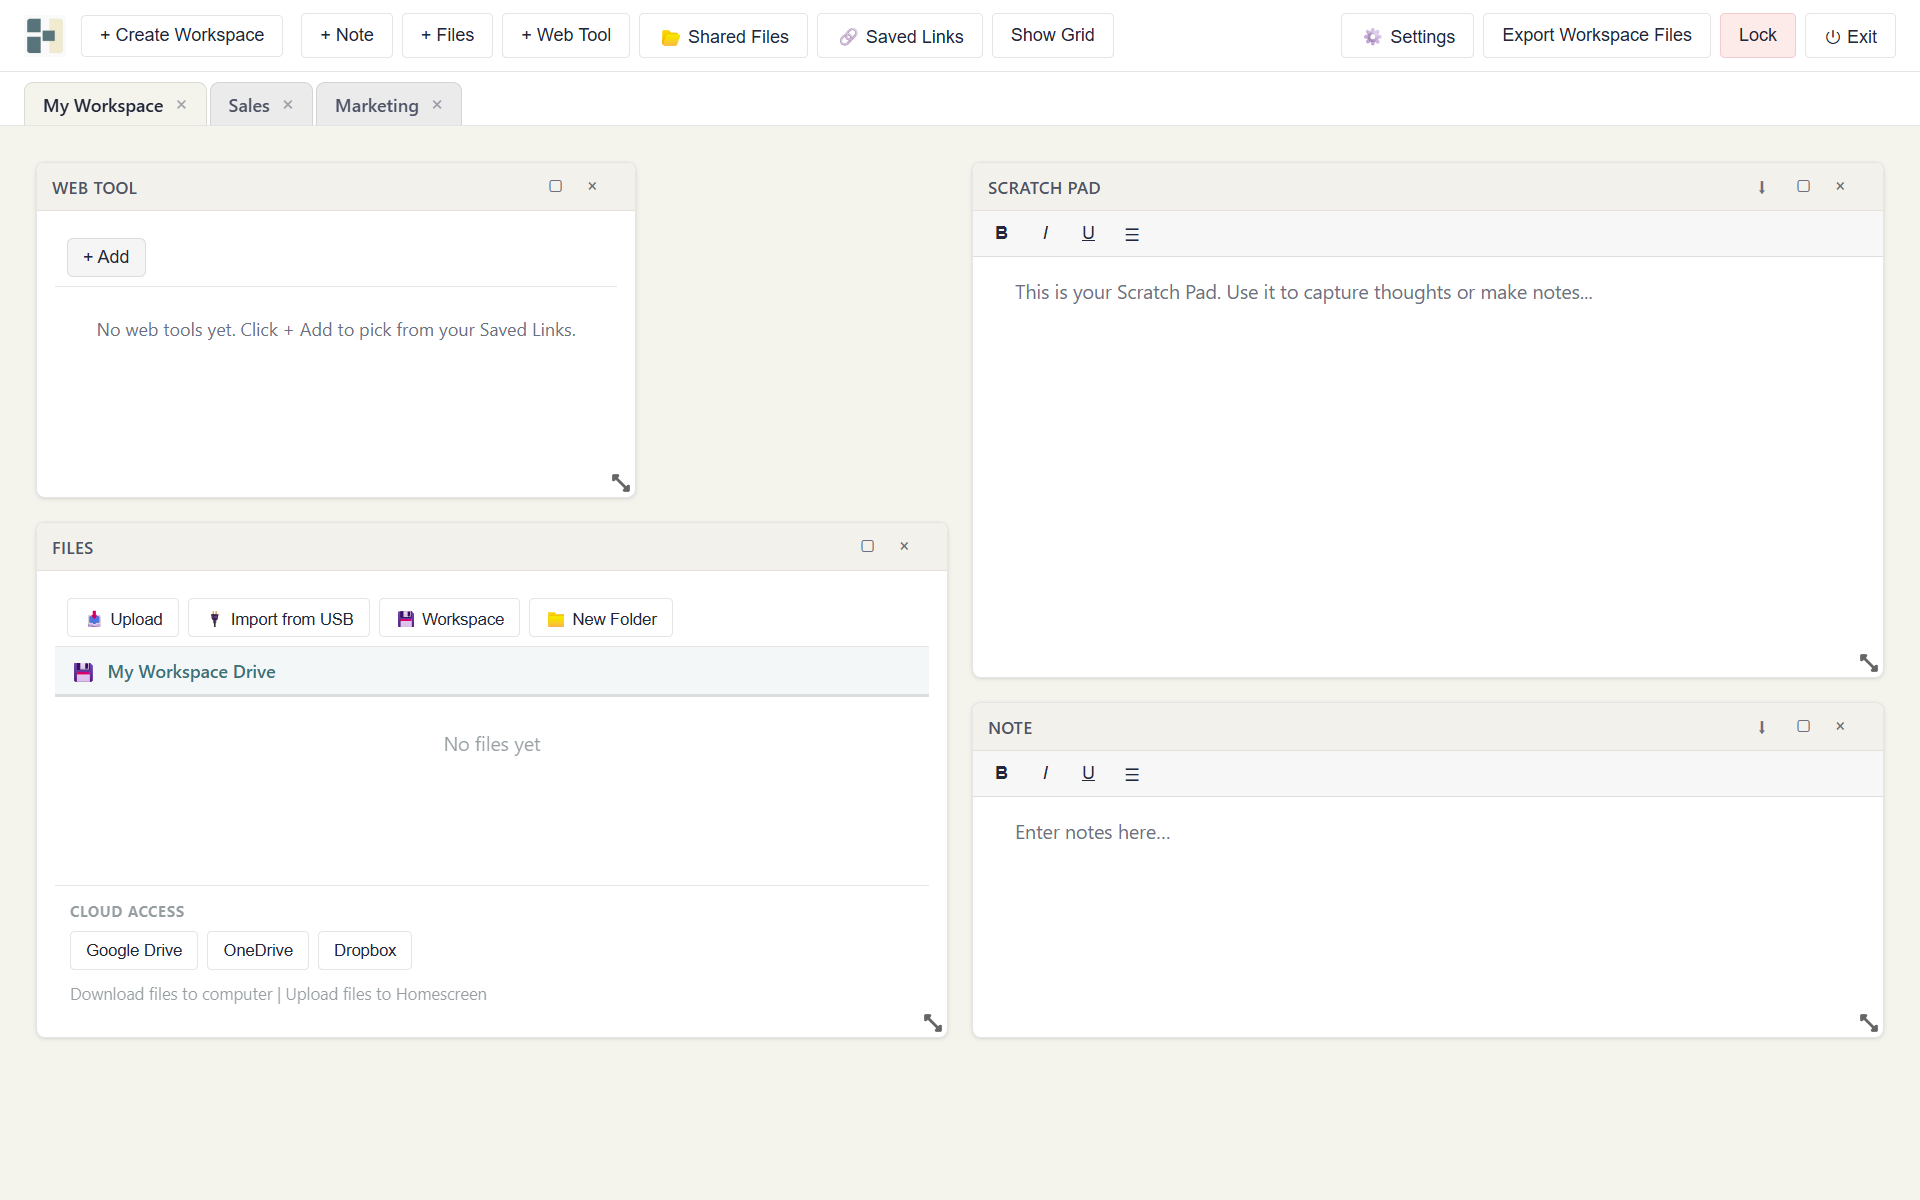Minimize the Note panel with its down arrow
Image resolution: width=1920 pixels, height=1200 pixels.
click(x=1762, y=727)
